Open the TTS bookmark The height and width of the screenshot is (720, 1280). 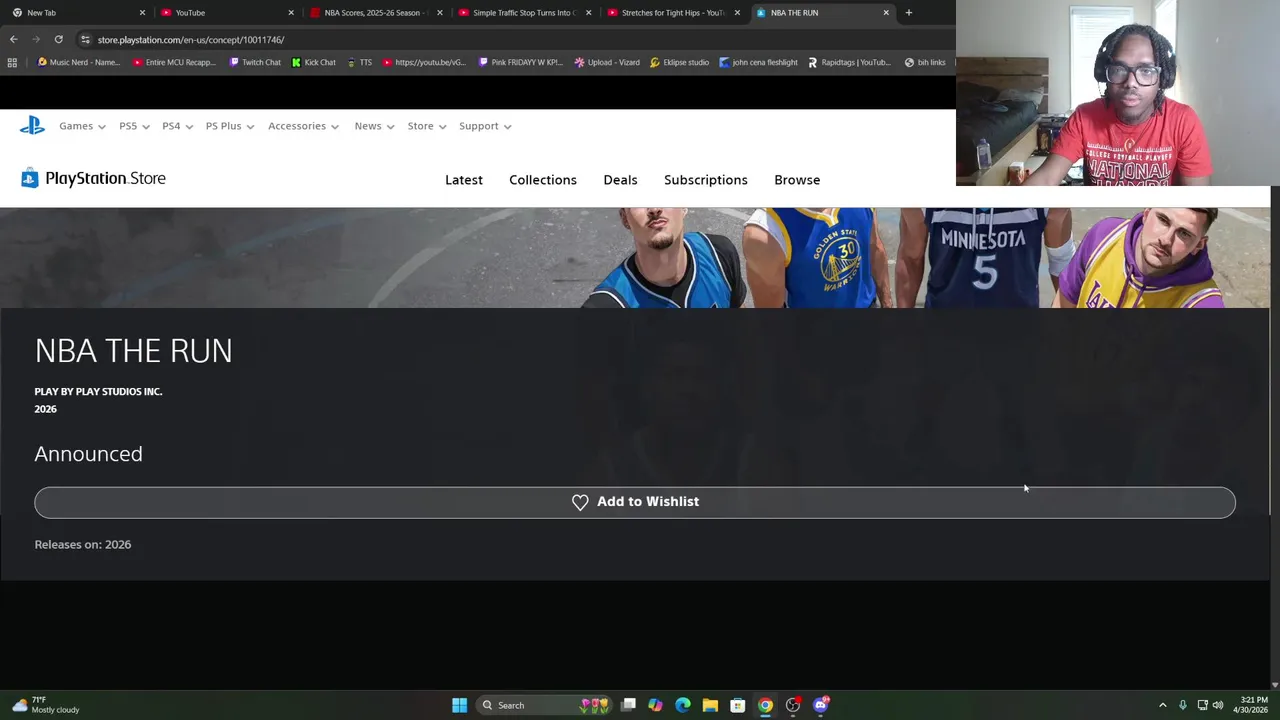[x=359, y=62]
